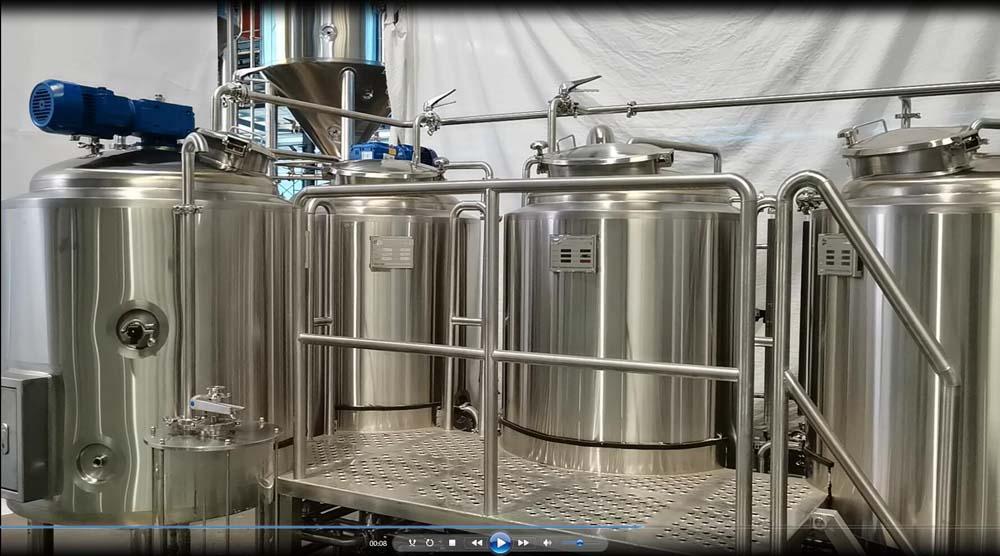
Task: Turn on shuffle mode
Action: (x=410, y=543)
